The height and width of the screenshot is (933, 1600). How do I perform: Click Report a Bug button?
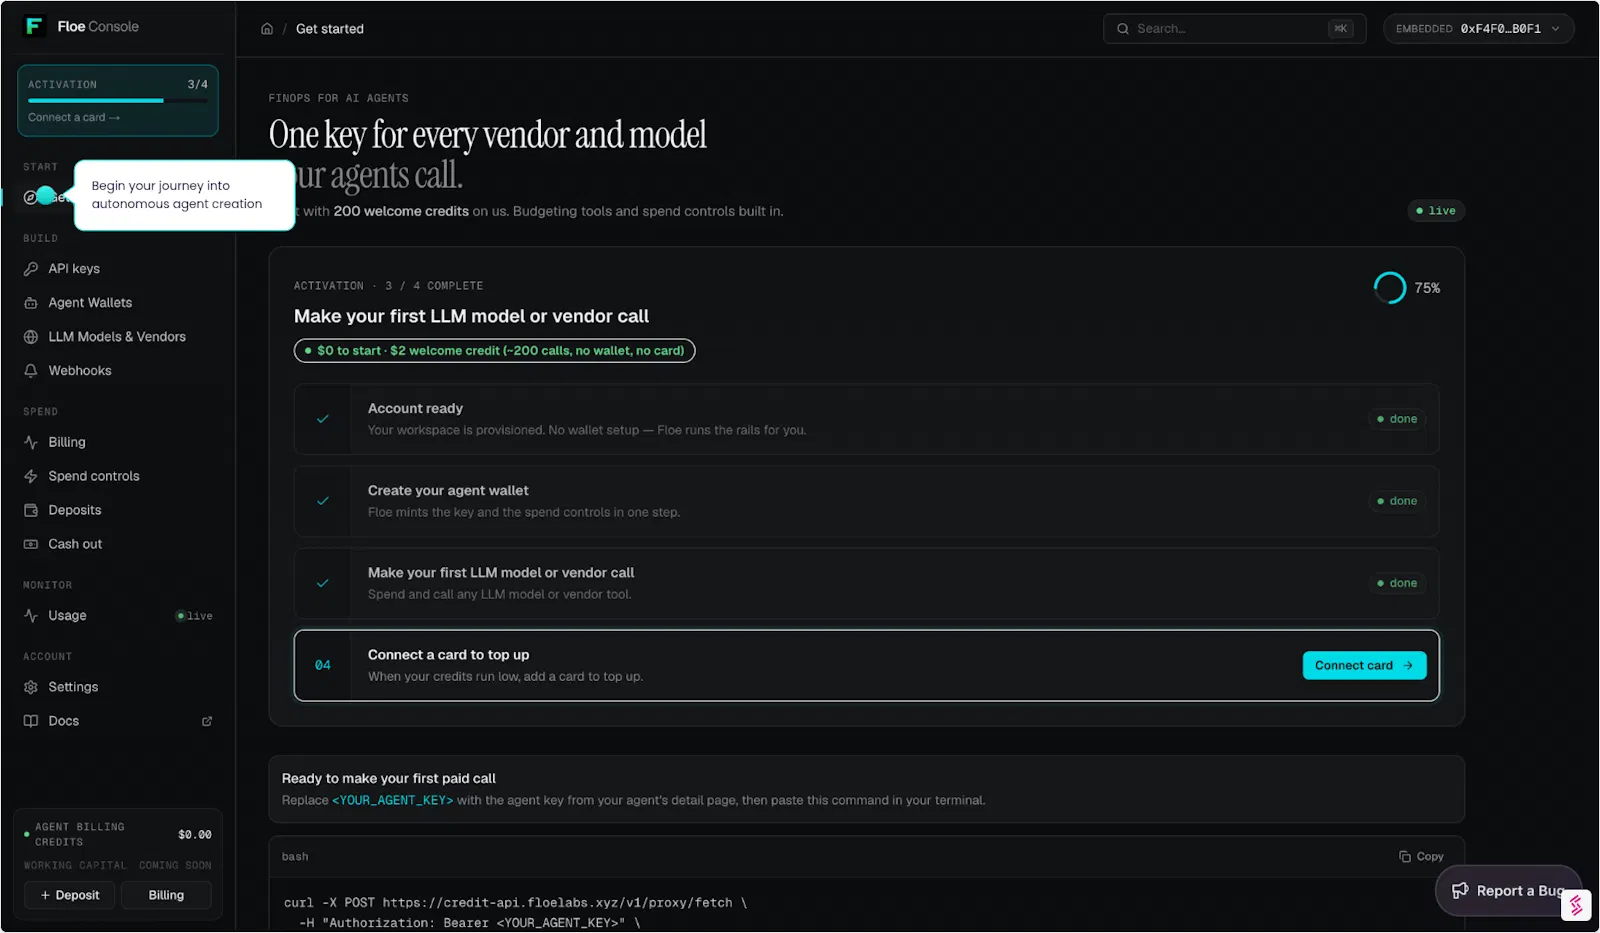[1507, 891]
